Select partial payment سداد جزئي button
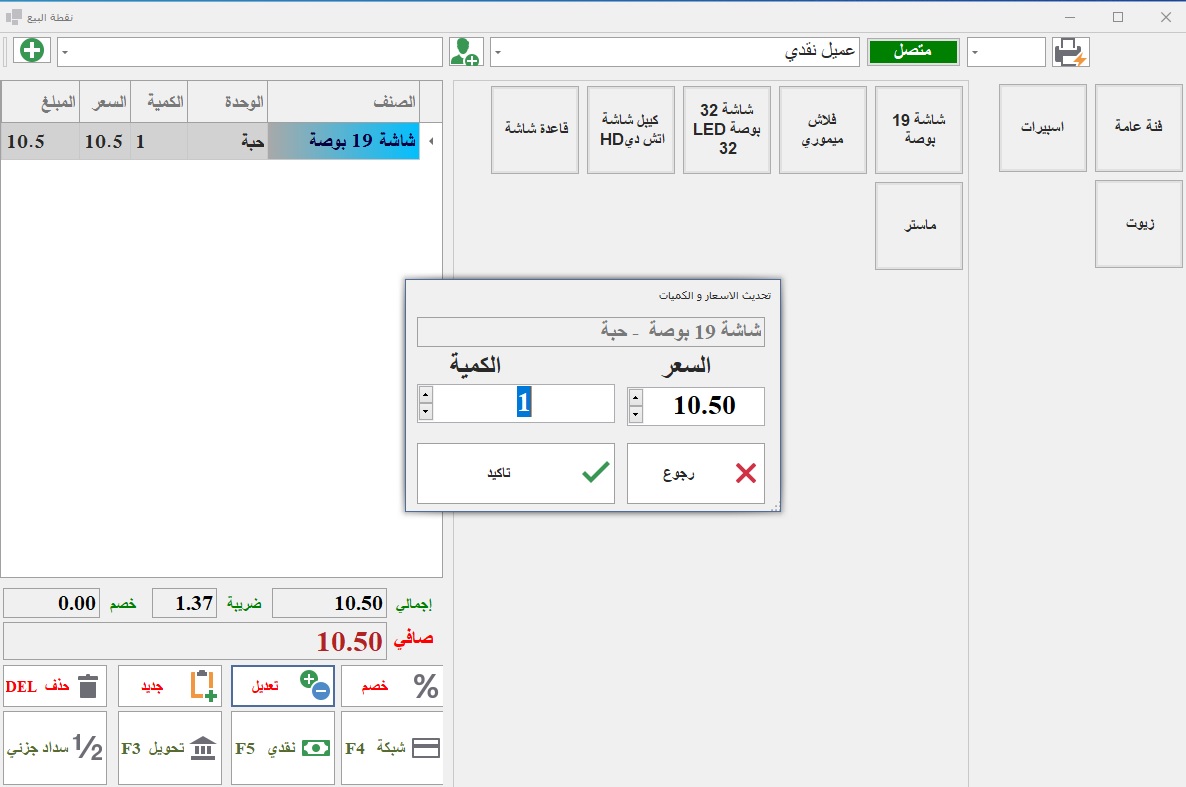Viewport: 1186px width, 787px height. point(56,748)
